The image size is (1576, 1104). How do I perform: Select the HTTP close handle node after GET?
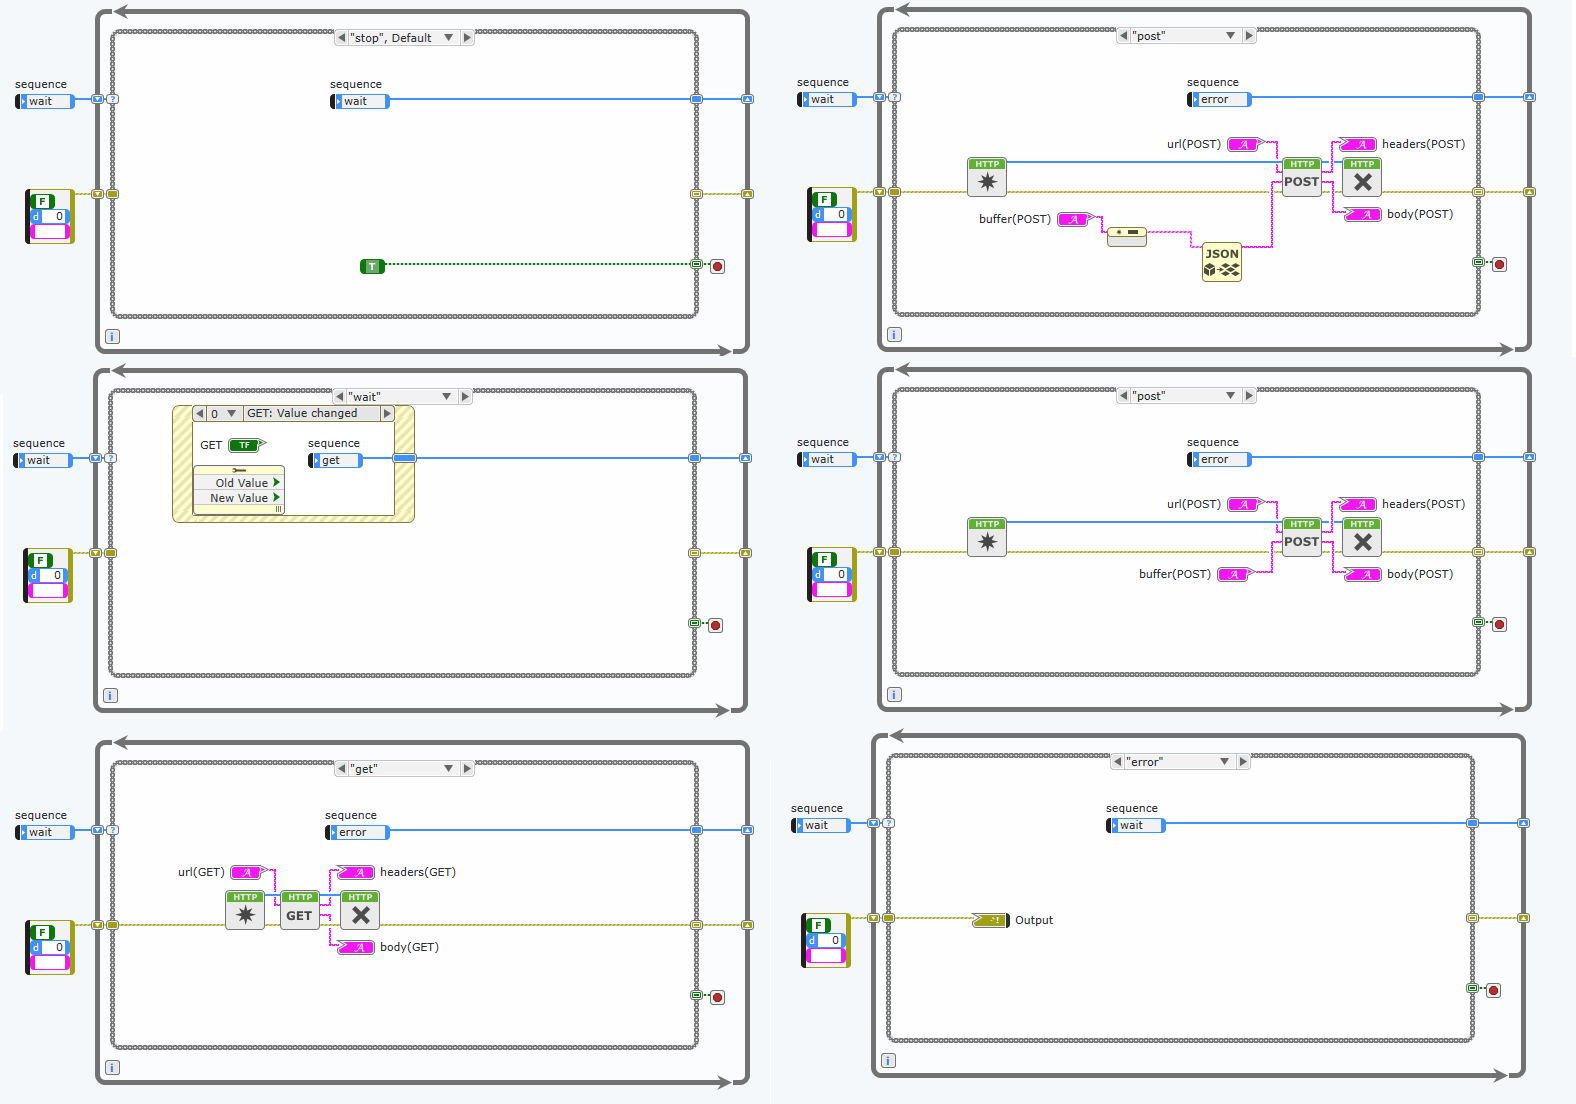360,910
